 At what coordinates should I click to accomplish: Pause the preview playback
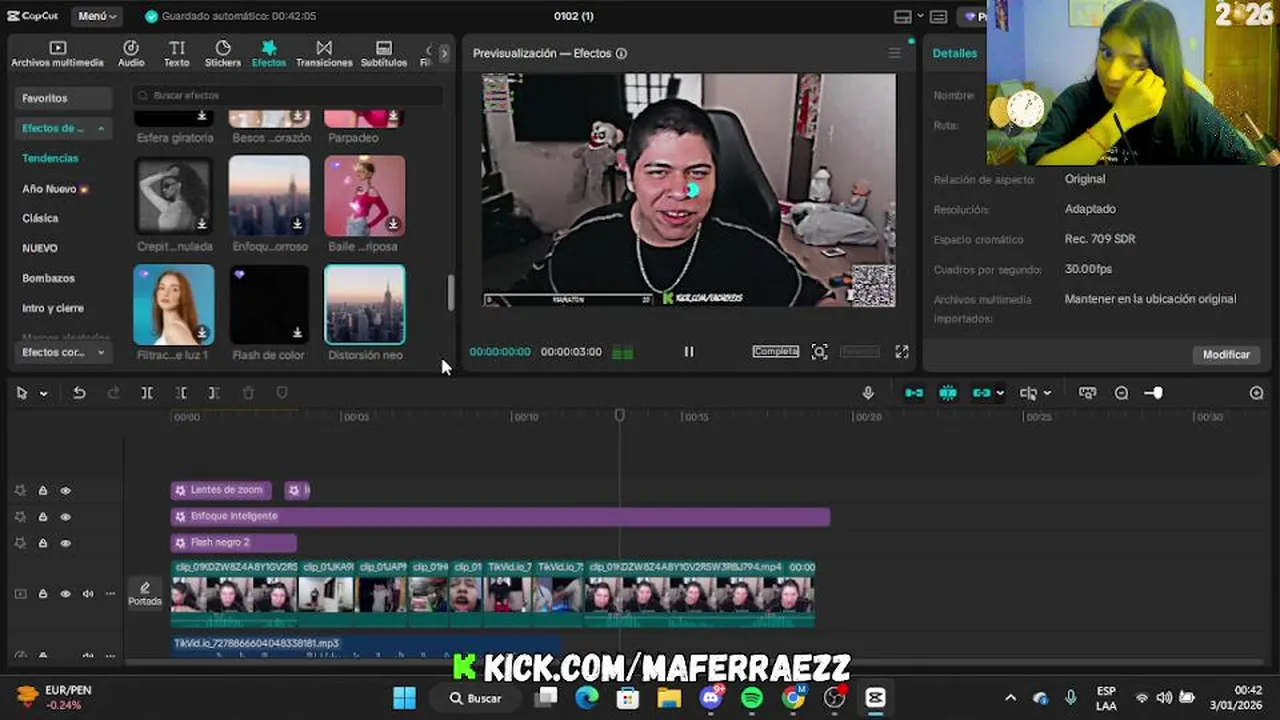[x=689, y=351]
